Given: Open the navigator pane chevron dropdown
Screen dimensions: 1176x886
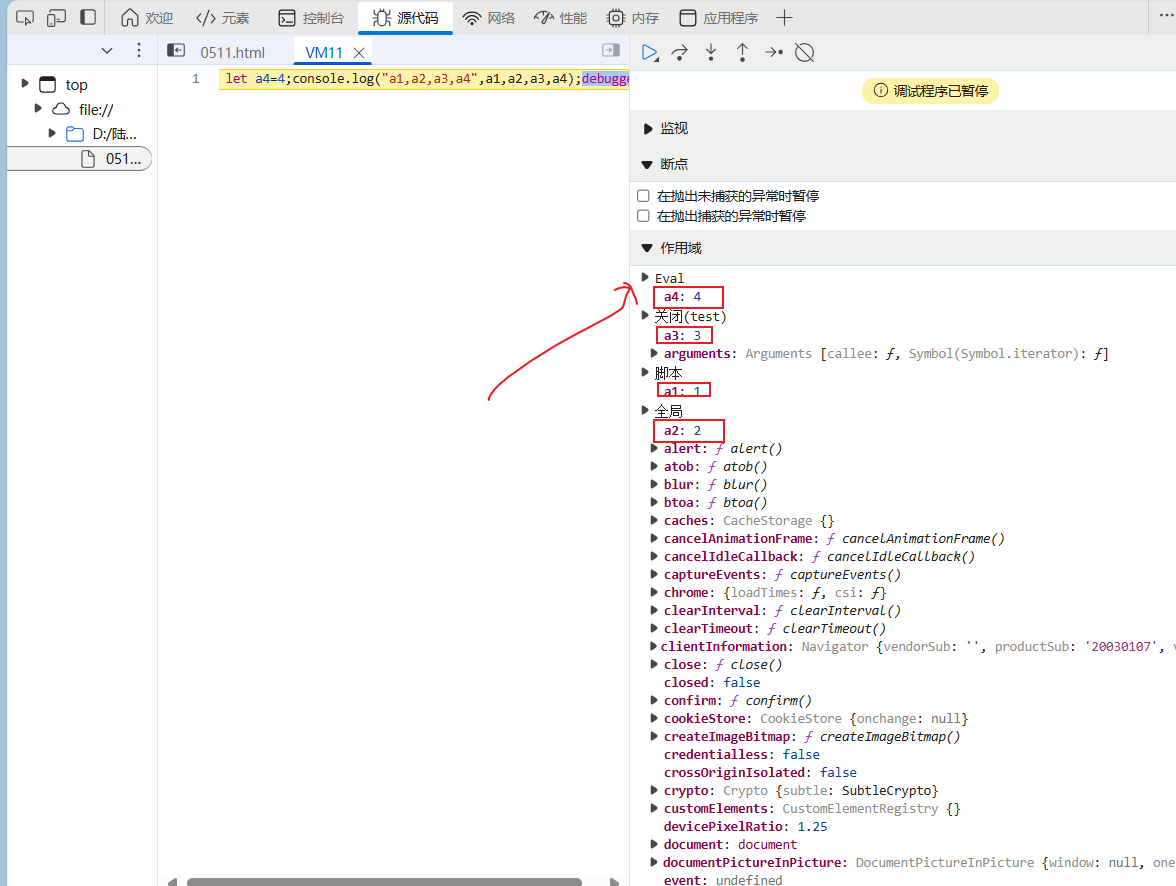Looking at the screenshot, I should tap(106, 51).
